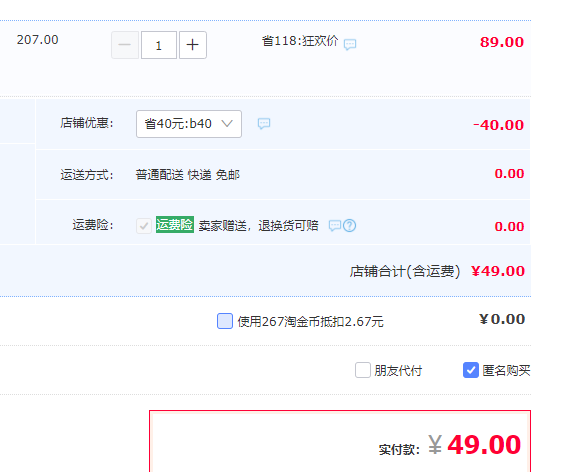
Task: Decrease item quantity with minus button
Action: pos(125,45)
